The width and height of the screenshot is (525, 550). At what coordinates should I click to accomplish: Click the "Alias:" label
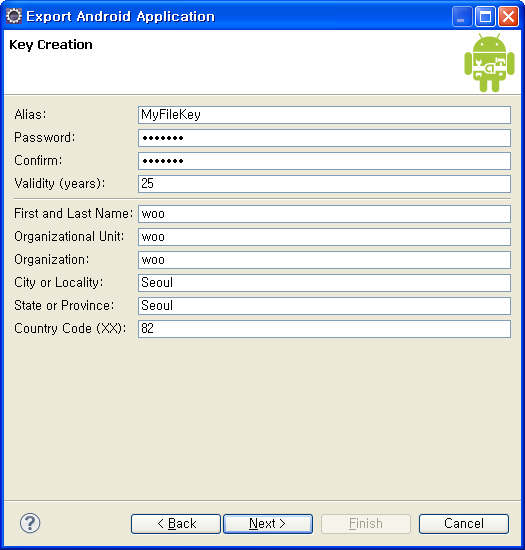click(x=30, y=114)
